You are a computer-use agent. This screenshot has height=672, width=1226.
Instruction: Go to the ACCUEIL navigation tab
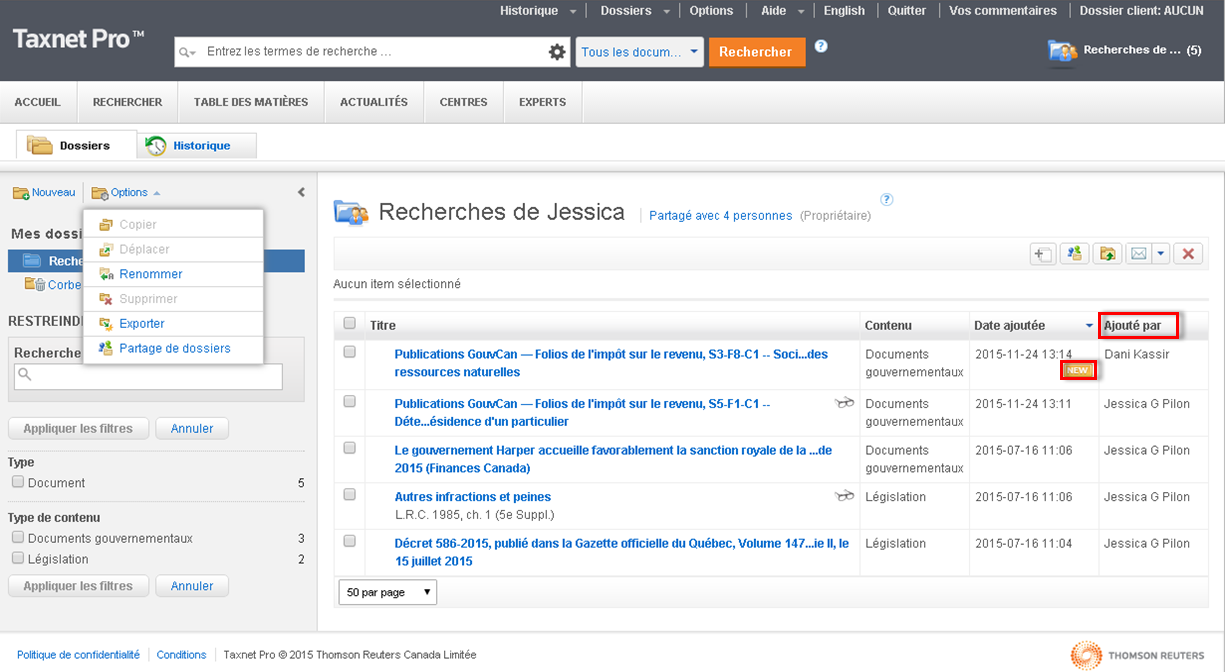[38, 102]
